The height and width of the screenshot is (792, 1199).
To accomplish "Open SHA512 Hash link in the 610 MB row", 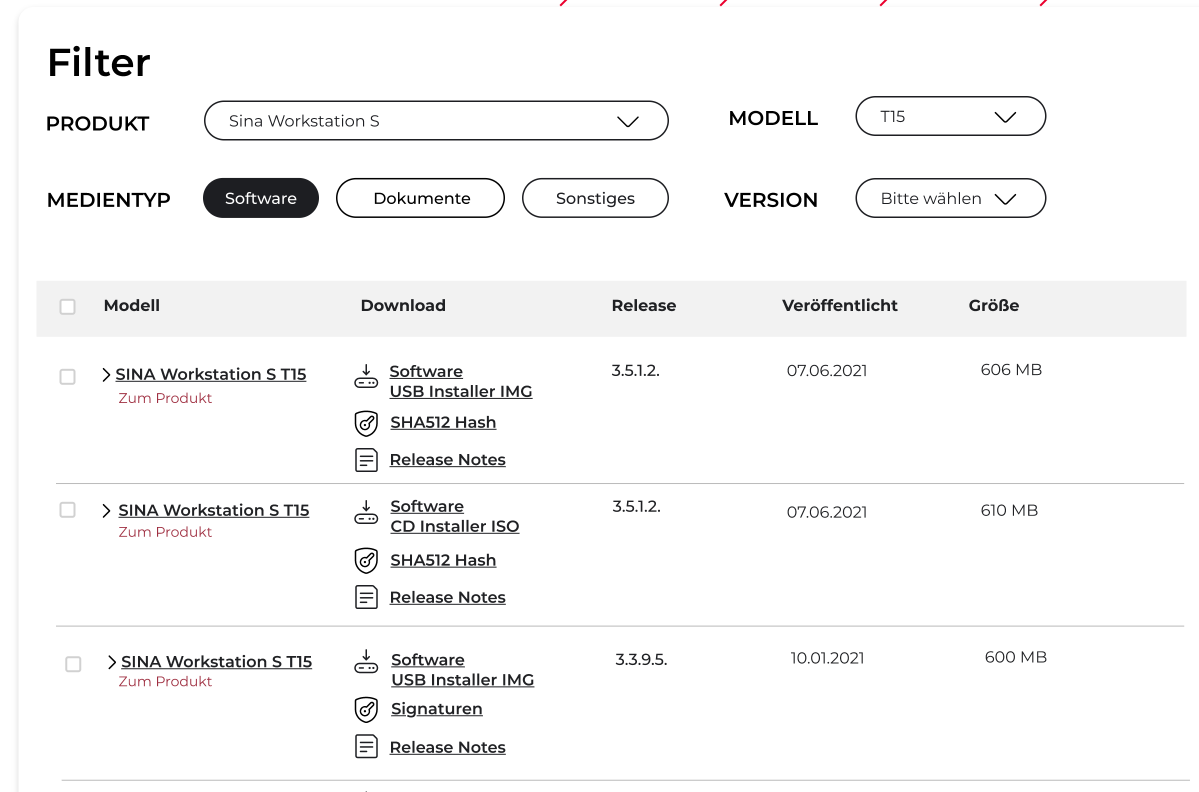I will (x=443, y=560).
